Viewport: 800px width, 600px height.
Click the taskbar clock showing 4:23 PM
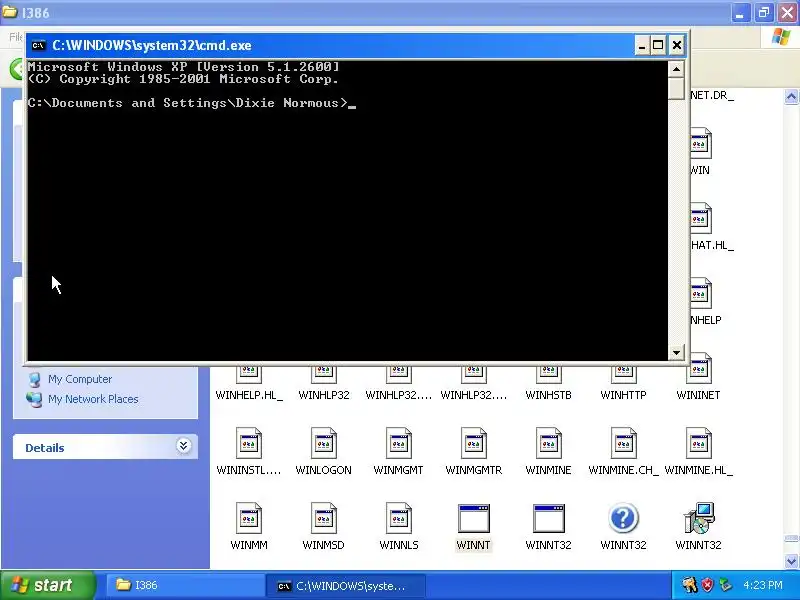pos(763,585)
